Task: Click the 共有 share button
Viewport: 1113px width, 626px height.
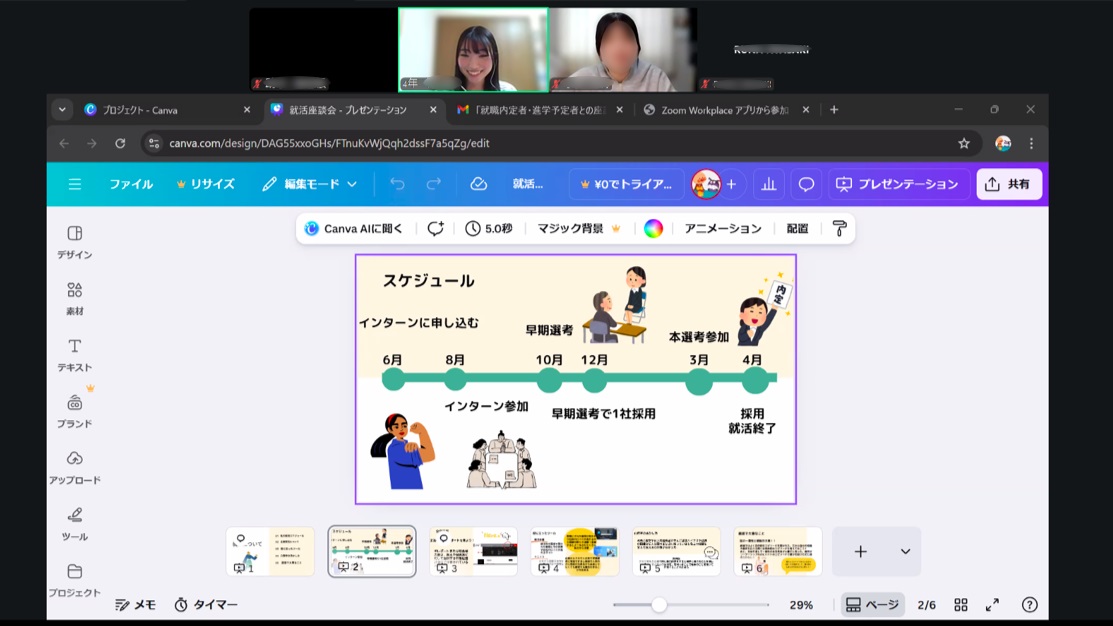Action: [x=1009, y=184]
